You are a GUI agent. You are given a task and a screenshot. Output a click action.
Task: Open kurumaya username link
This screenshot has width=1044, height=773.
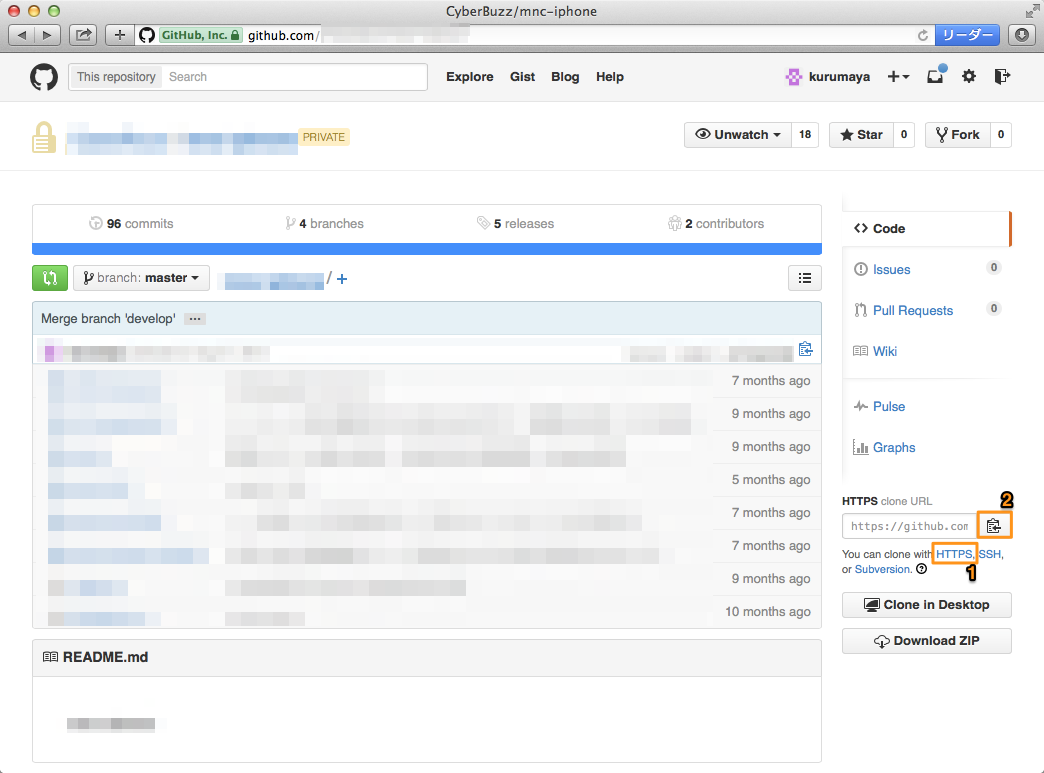tap(839, 77)
